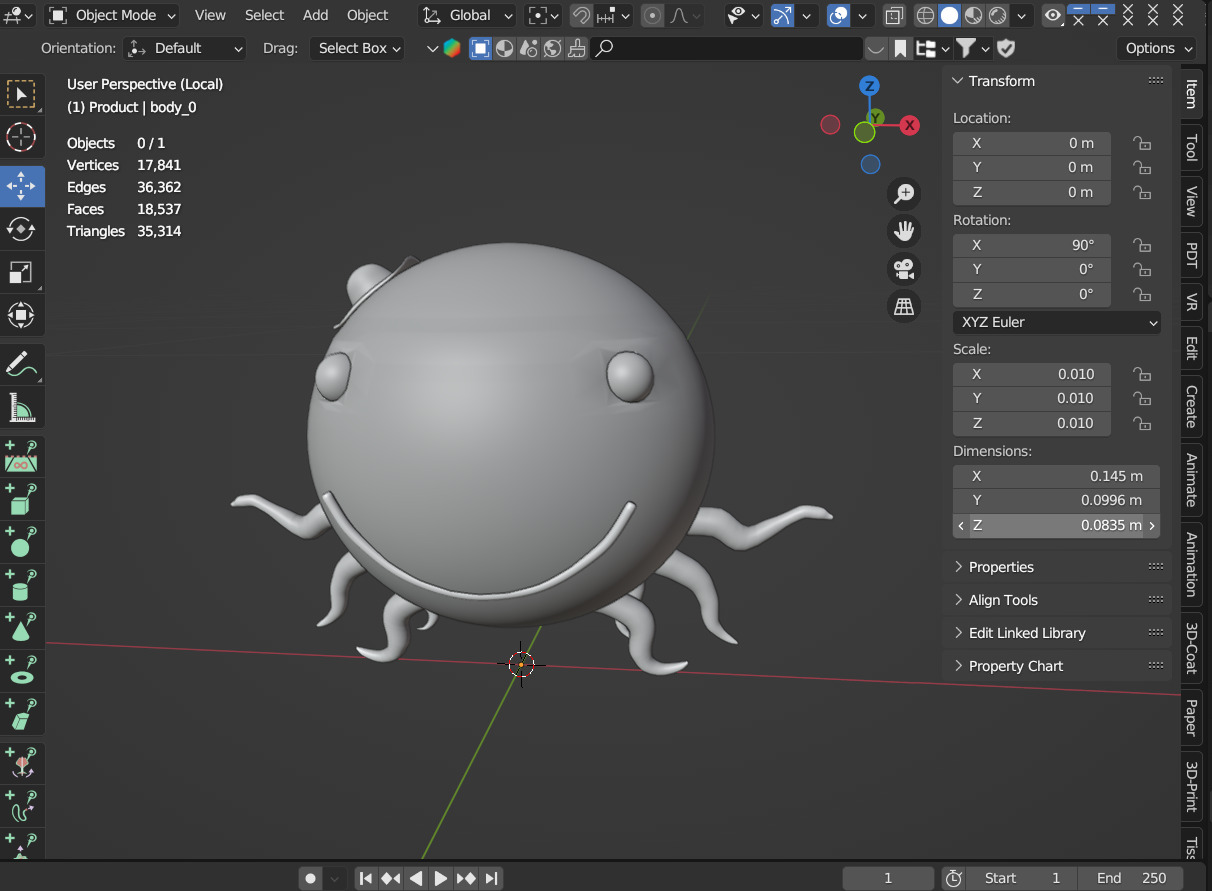Click the current frame field showing 1
This screenshot has width=1212, height=891.
(x=887, y=878)
